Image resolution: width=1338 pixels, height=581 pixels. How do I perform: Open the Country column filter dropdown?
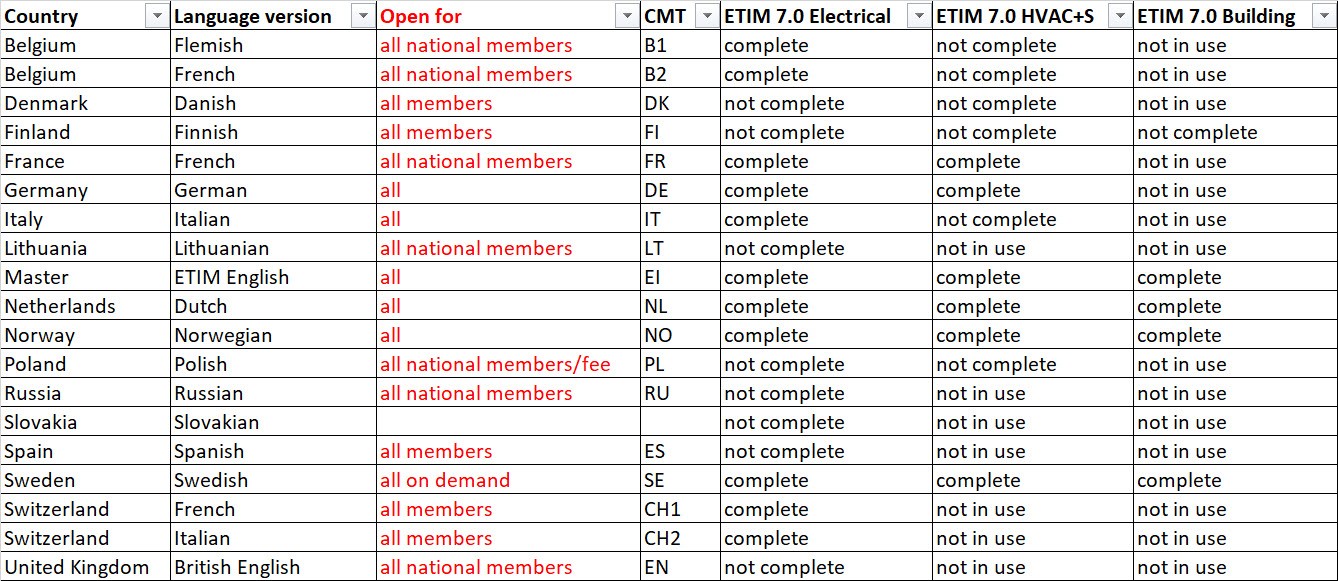(x=157, y=16)
